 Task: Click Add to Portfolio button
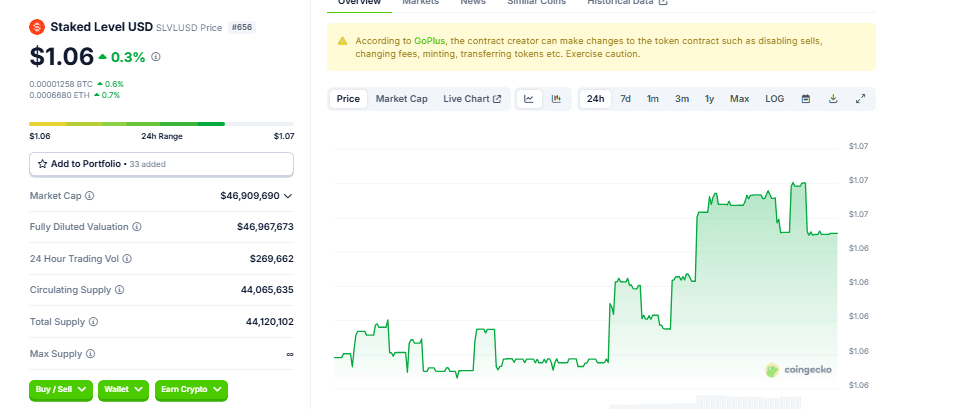(161, 164)
